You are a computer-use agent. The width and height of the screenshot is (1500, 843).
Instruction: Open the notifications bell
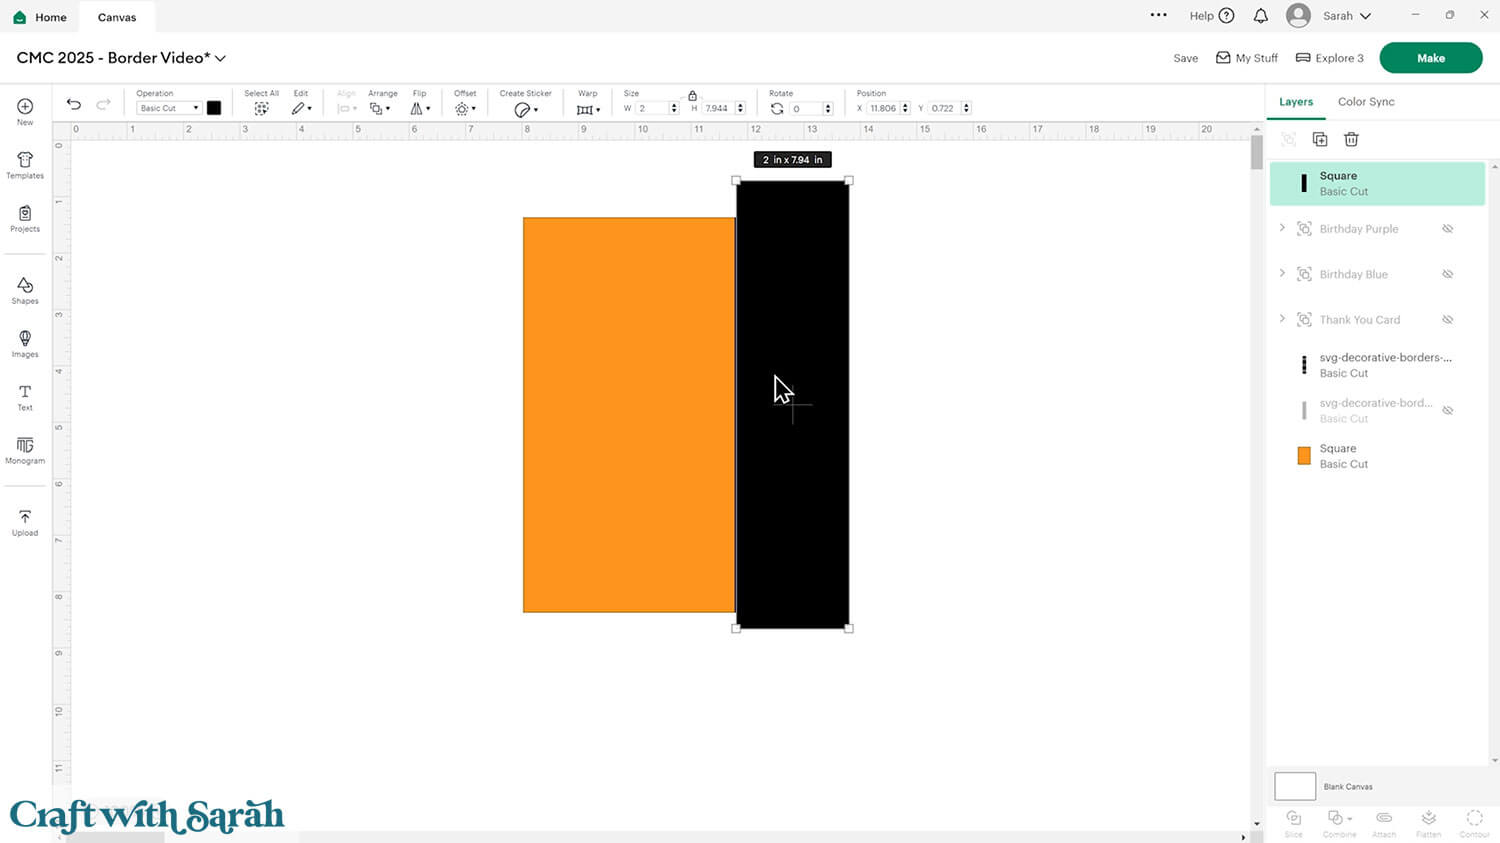pyautogui.click(x=1261, y=16)
